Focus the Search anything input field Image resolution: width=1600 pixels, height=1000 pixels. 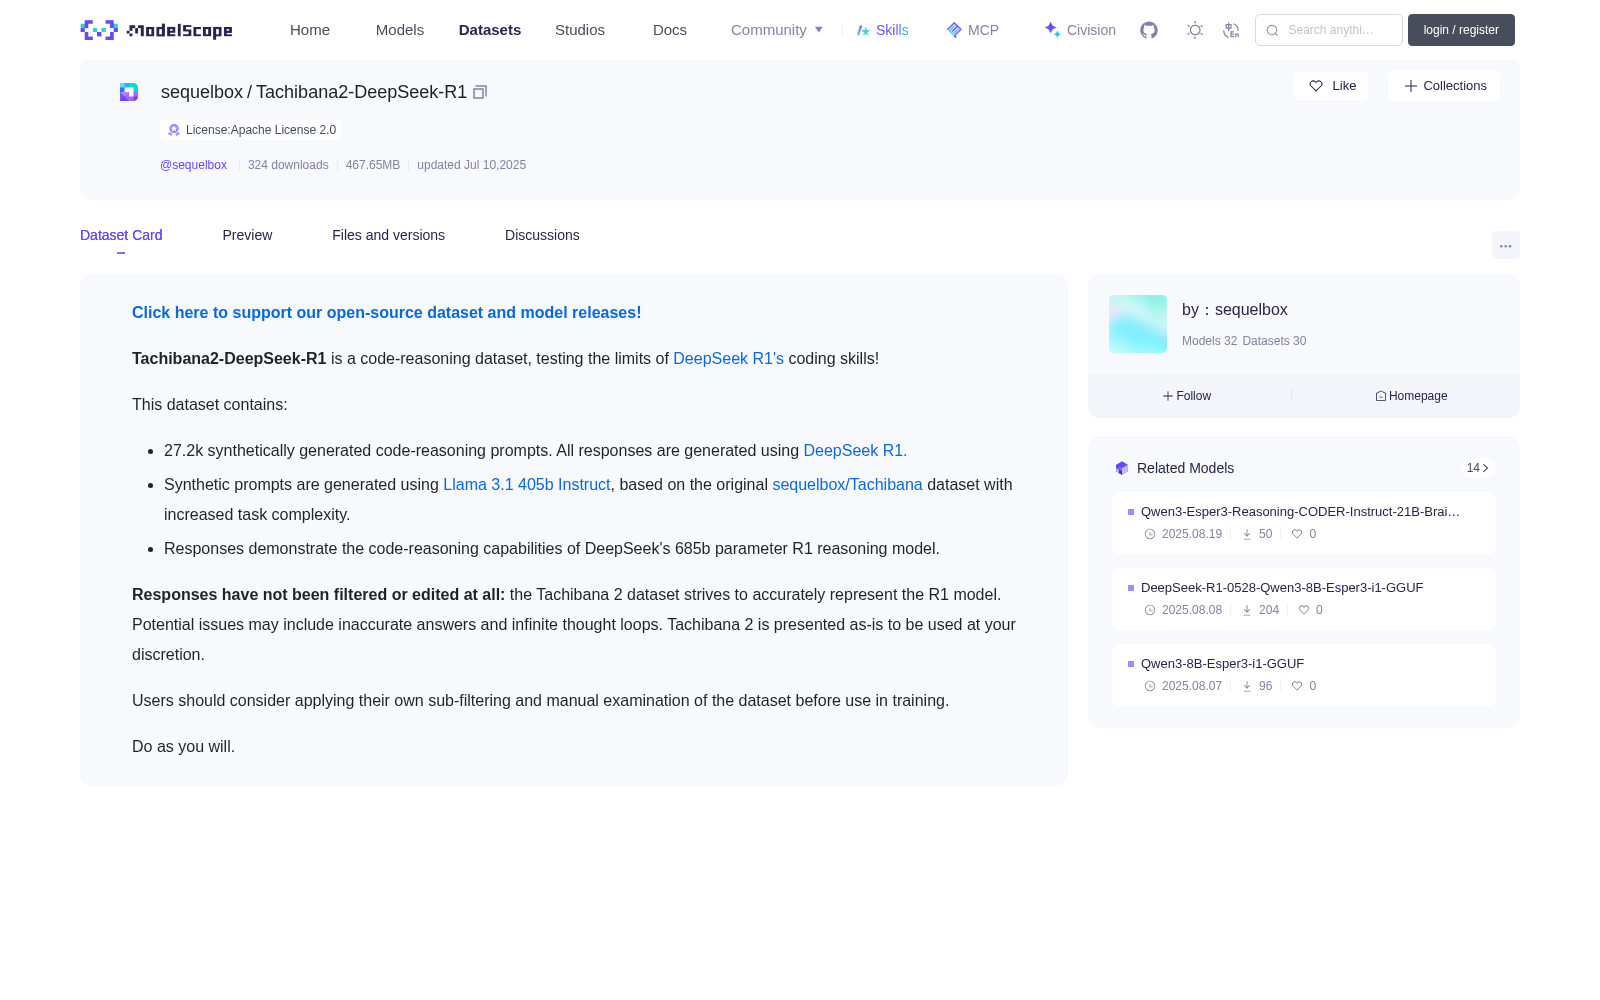[x=1329, y=30]
